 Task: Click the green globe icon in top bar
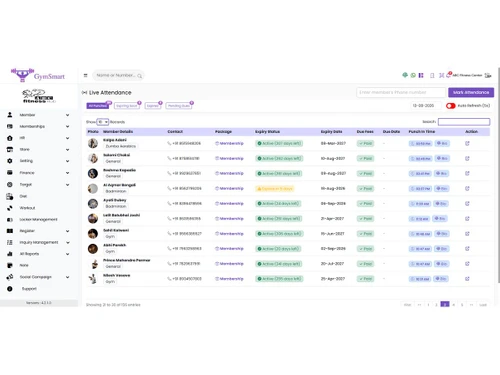[x=405, y=75]
